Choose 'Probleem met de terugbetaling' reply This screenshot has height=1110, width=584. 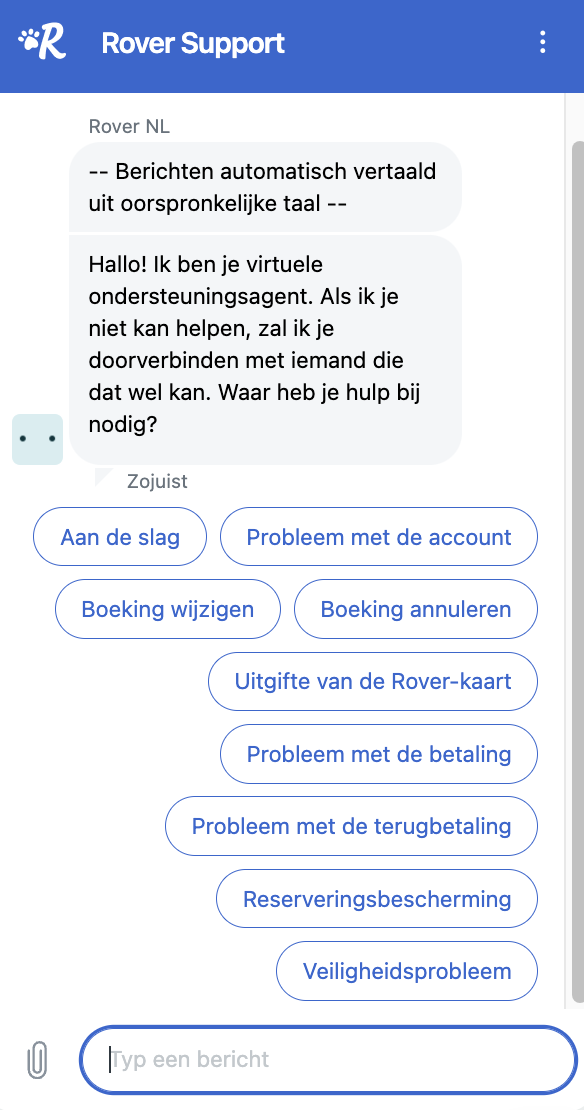pos(351,826)
